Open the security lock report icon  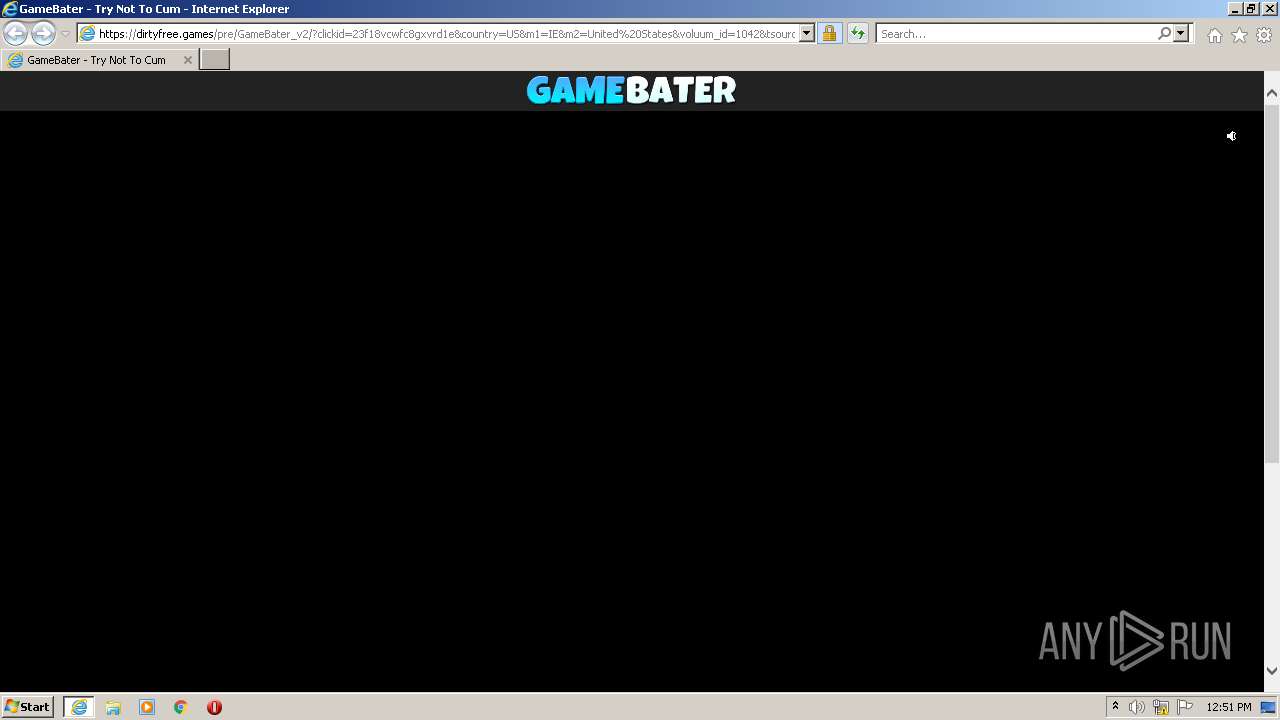[x=829, y=34]
